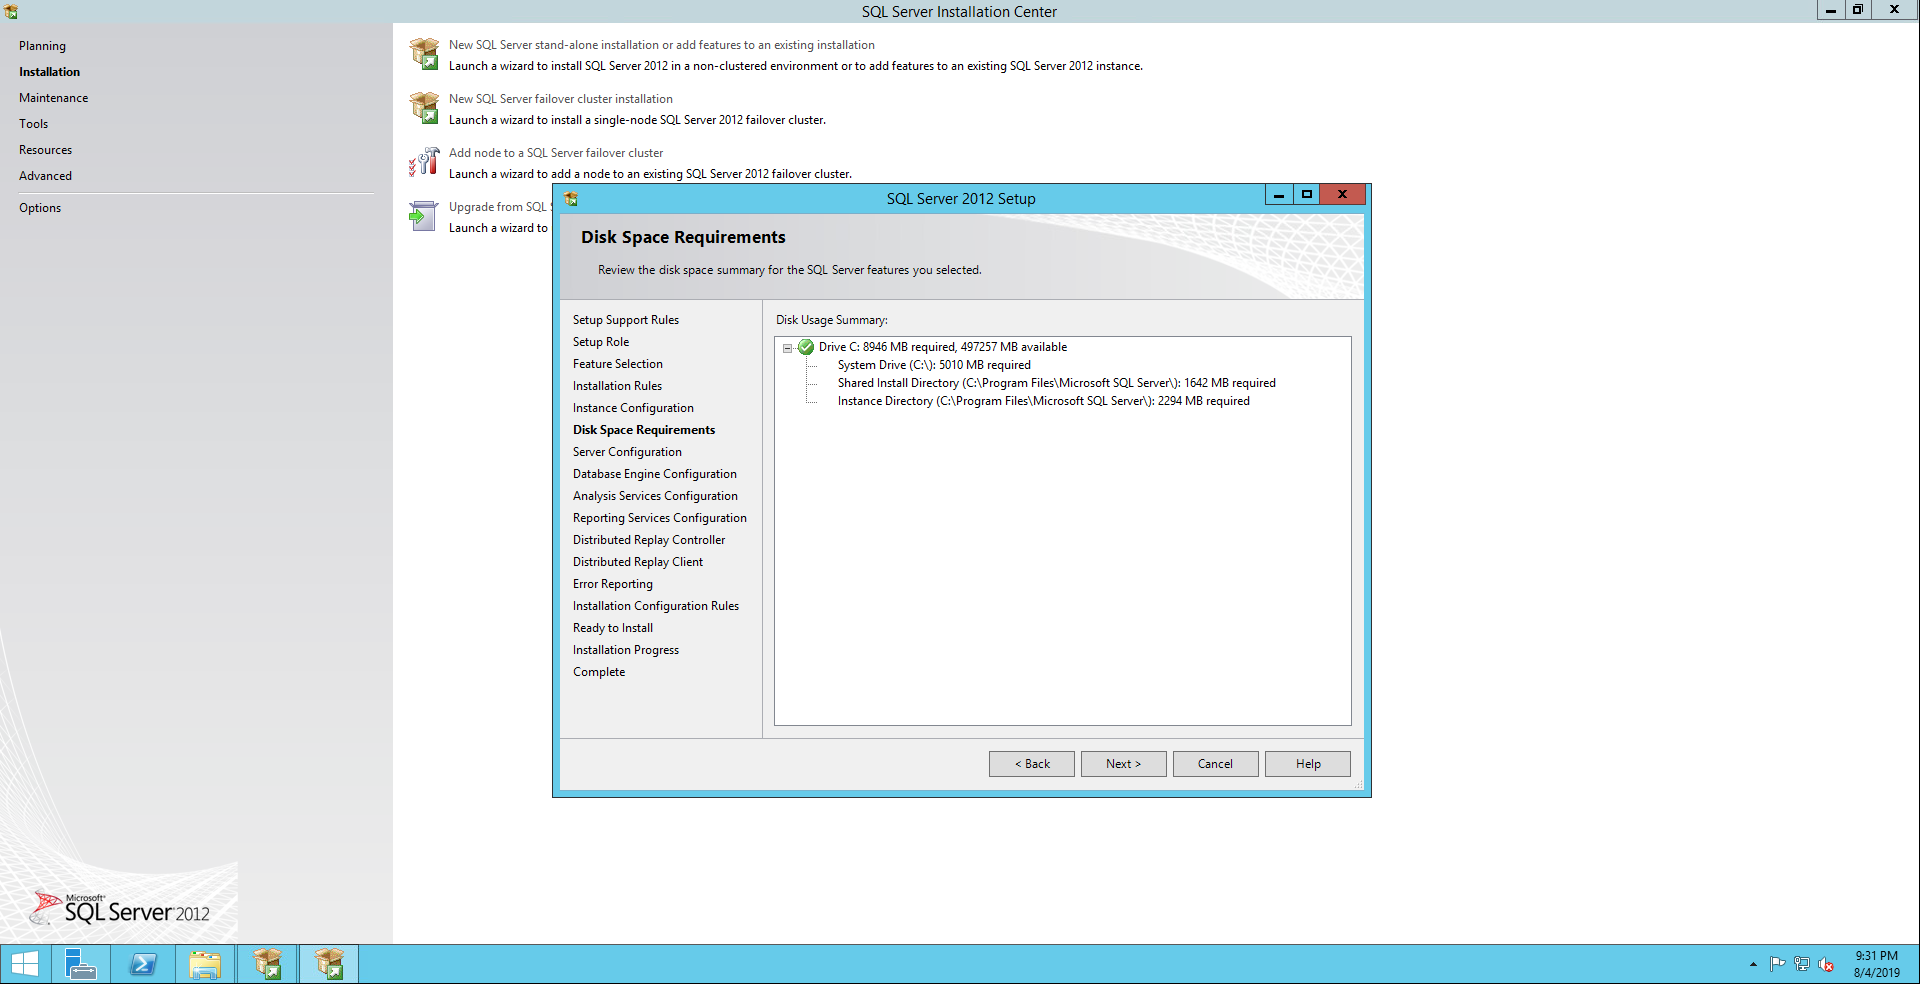Go back with the Back button
Viewport: 1920px width, 984px height.
click(x=1031, y=764)
